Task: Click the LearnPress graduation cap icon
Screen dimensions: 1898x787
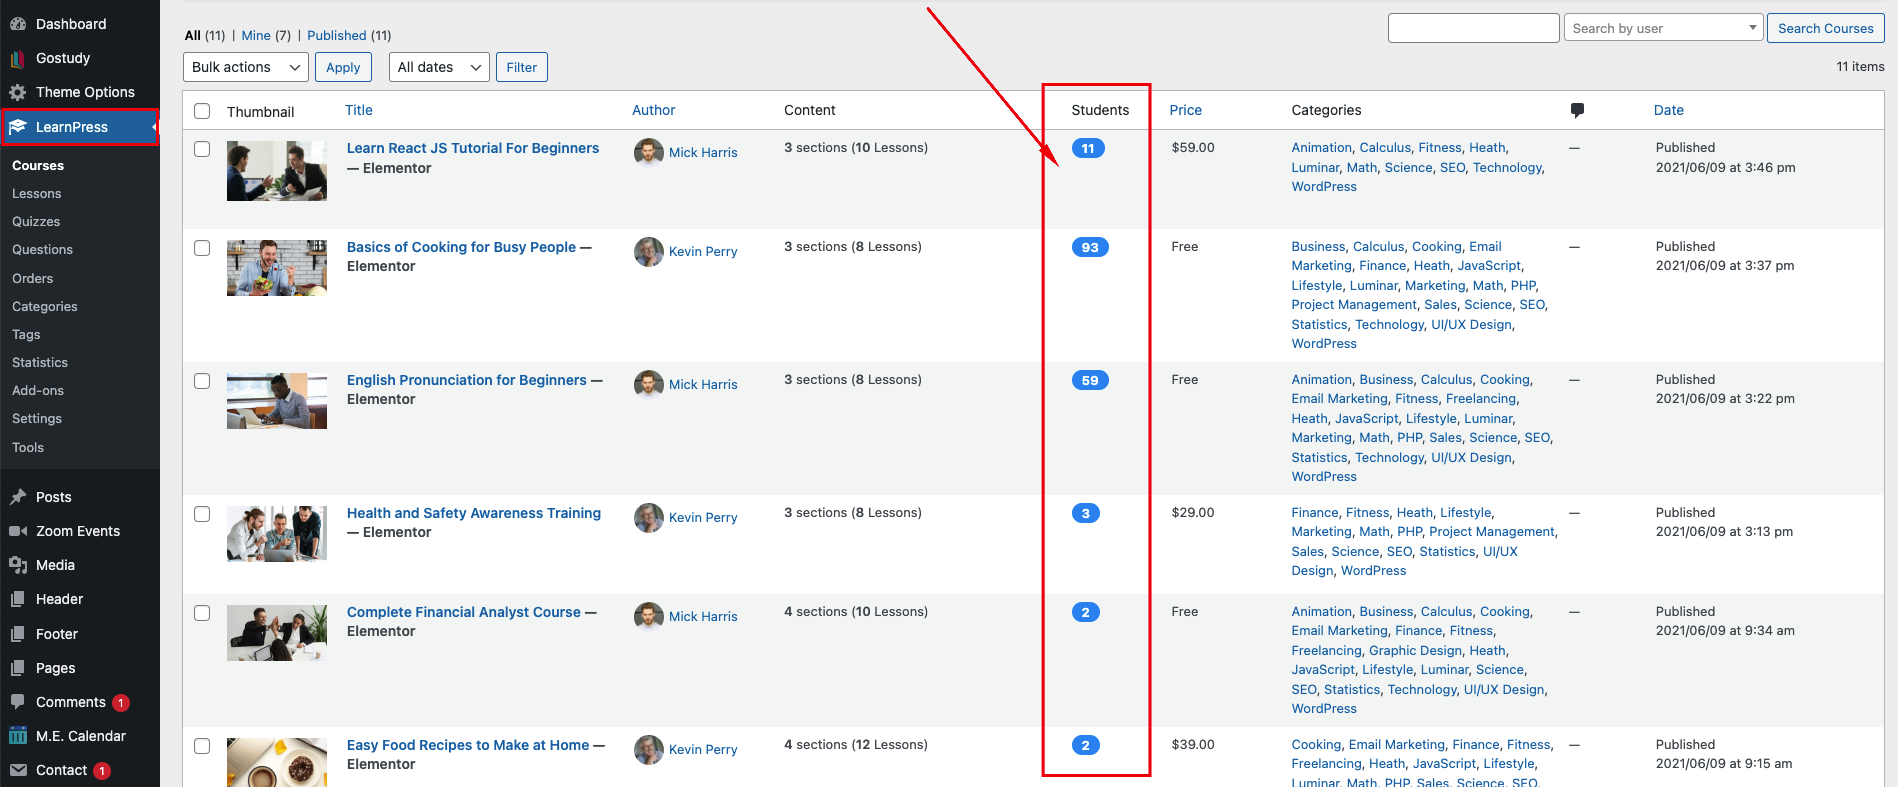Action: pos(18,127)
